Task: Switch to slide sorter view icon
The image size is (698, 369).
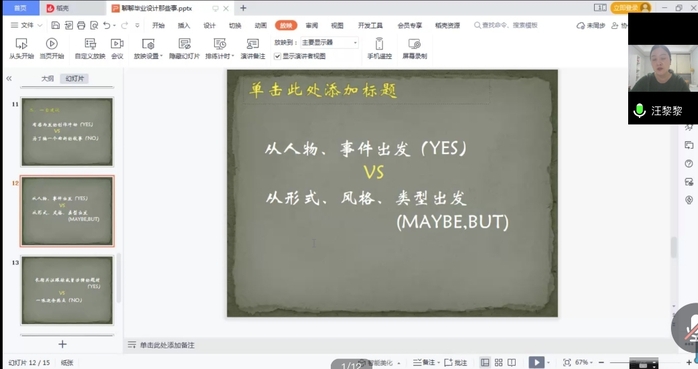Action: [x=499, y=362]
